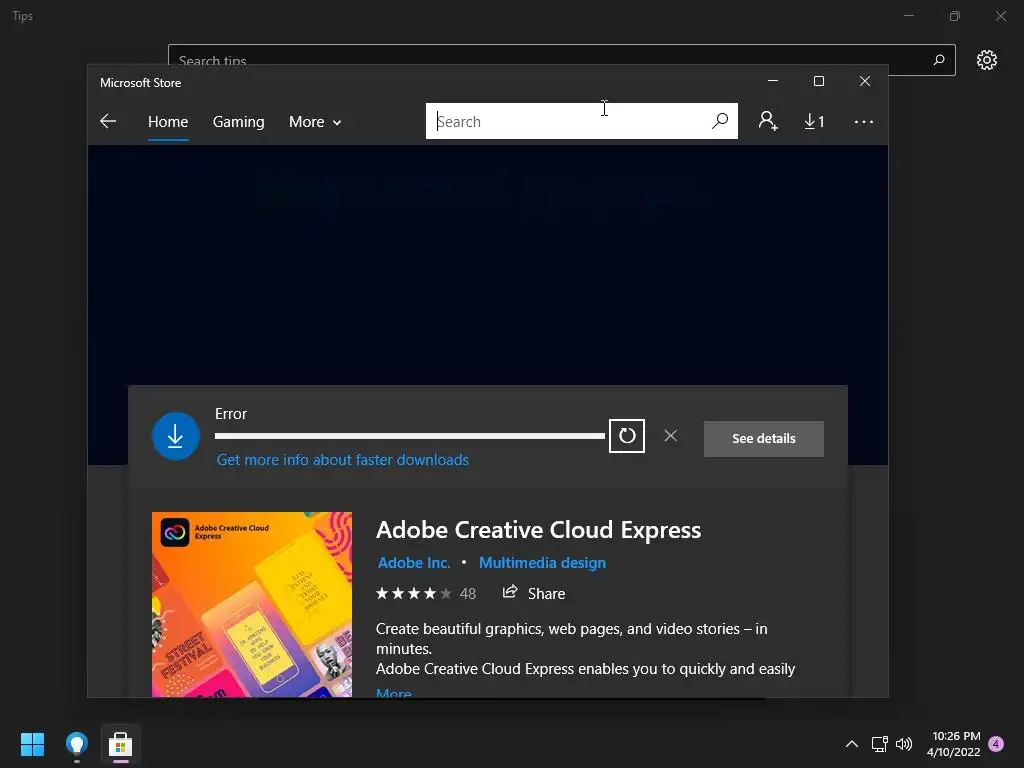Viewport: 1024px width, 768px height.
Task: Open the Adobe Inc. publisher link
Action: pos(413,562)
